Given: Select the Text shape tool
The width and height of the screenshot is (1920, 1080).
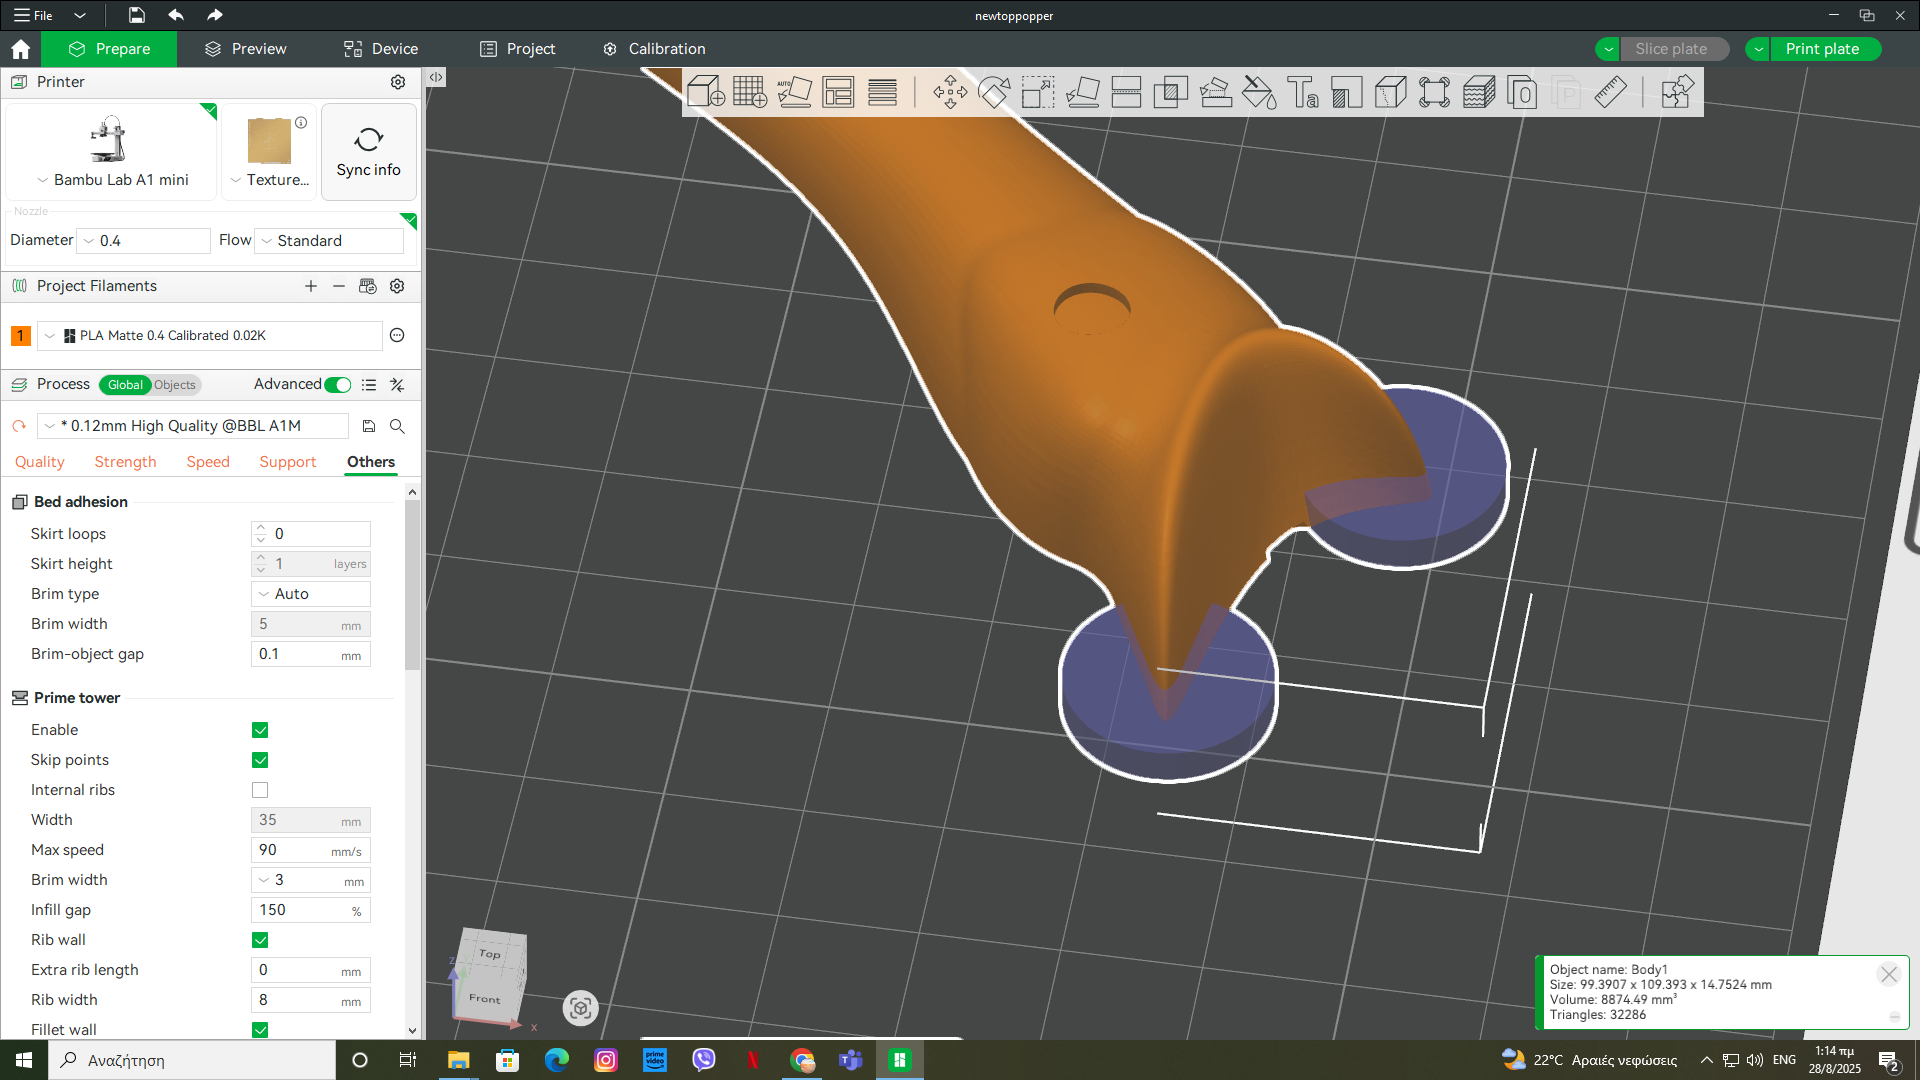Looking at the screenshot, I should 1303,92.
